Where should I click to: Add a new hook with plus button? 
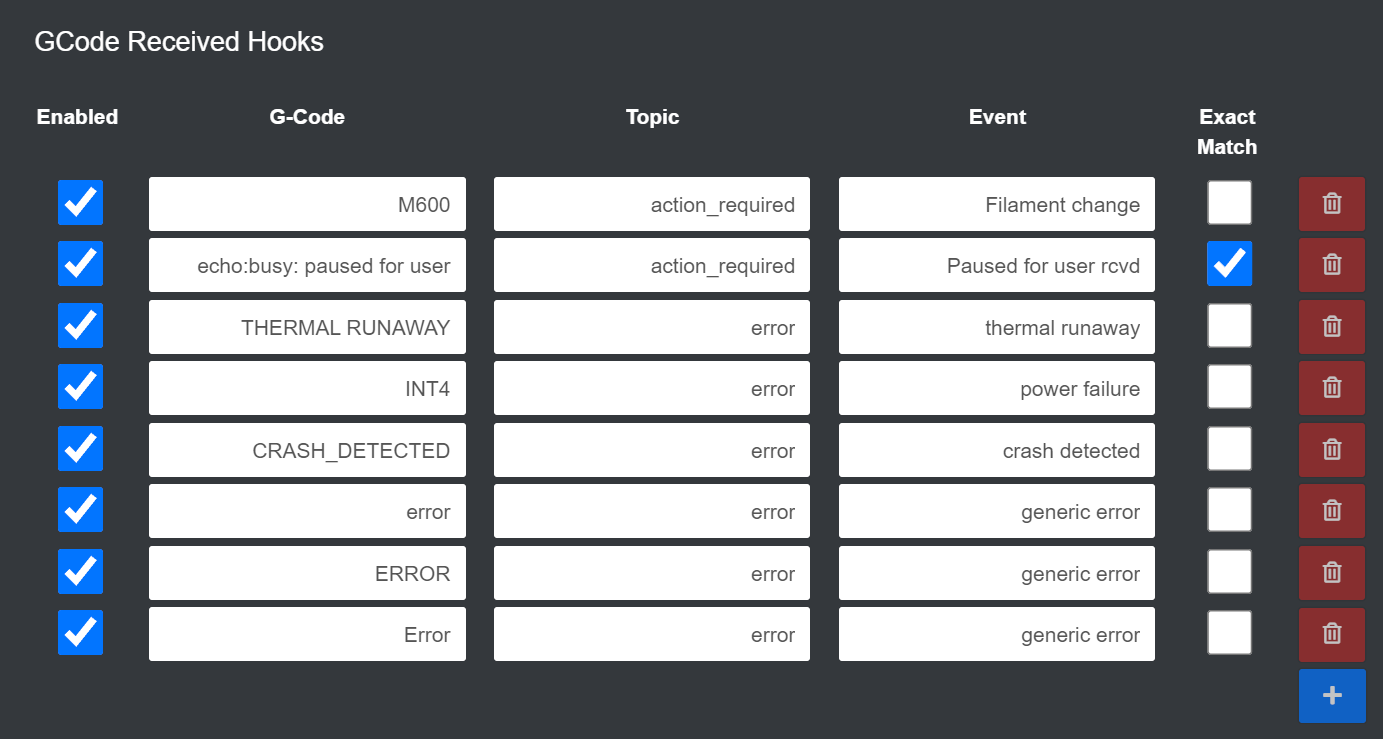pos(1332,696)
